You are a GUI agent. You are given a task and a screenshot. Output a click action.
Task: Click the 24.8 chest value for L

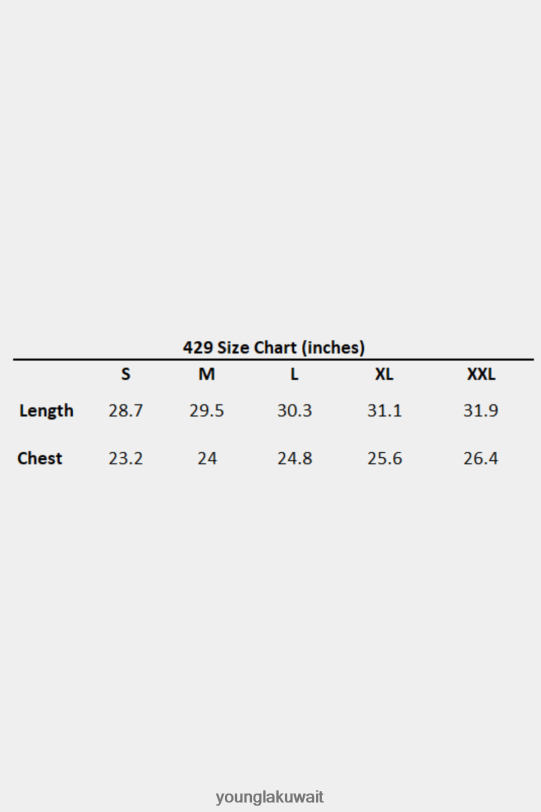point(295,458)
